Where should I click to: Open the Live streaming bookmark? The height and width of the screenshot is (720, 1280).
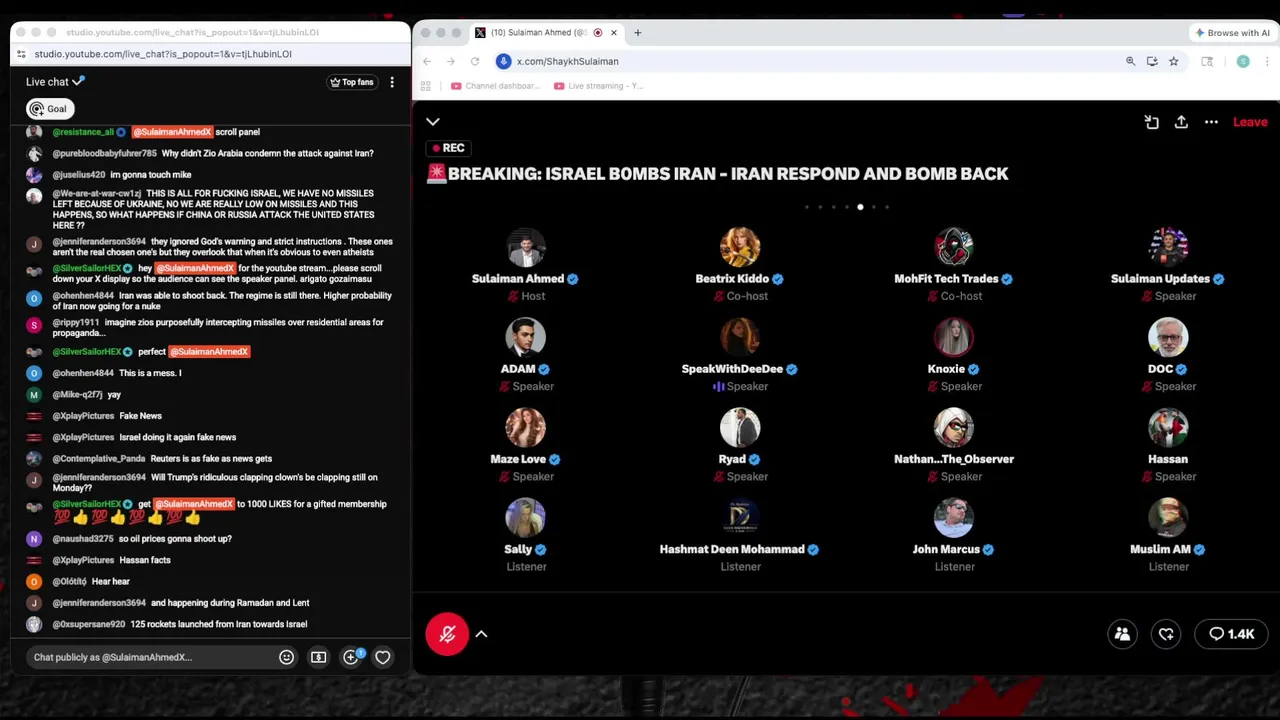pos(598,86)
